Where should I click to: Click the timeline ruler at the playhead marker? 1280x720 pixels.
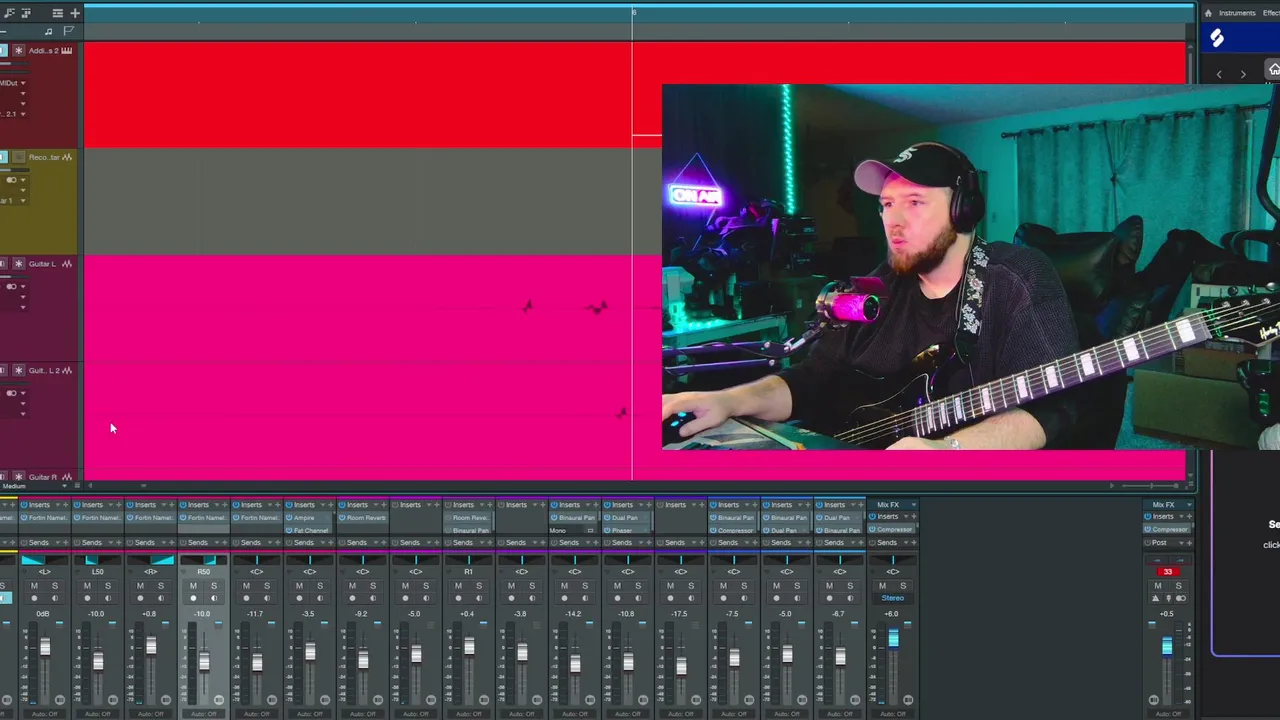[x=633, y=13]
